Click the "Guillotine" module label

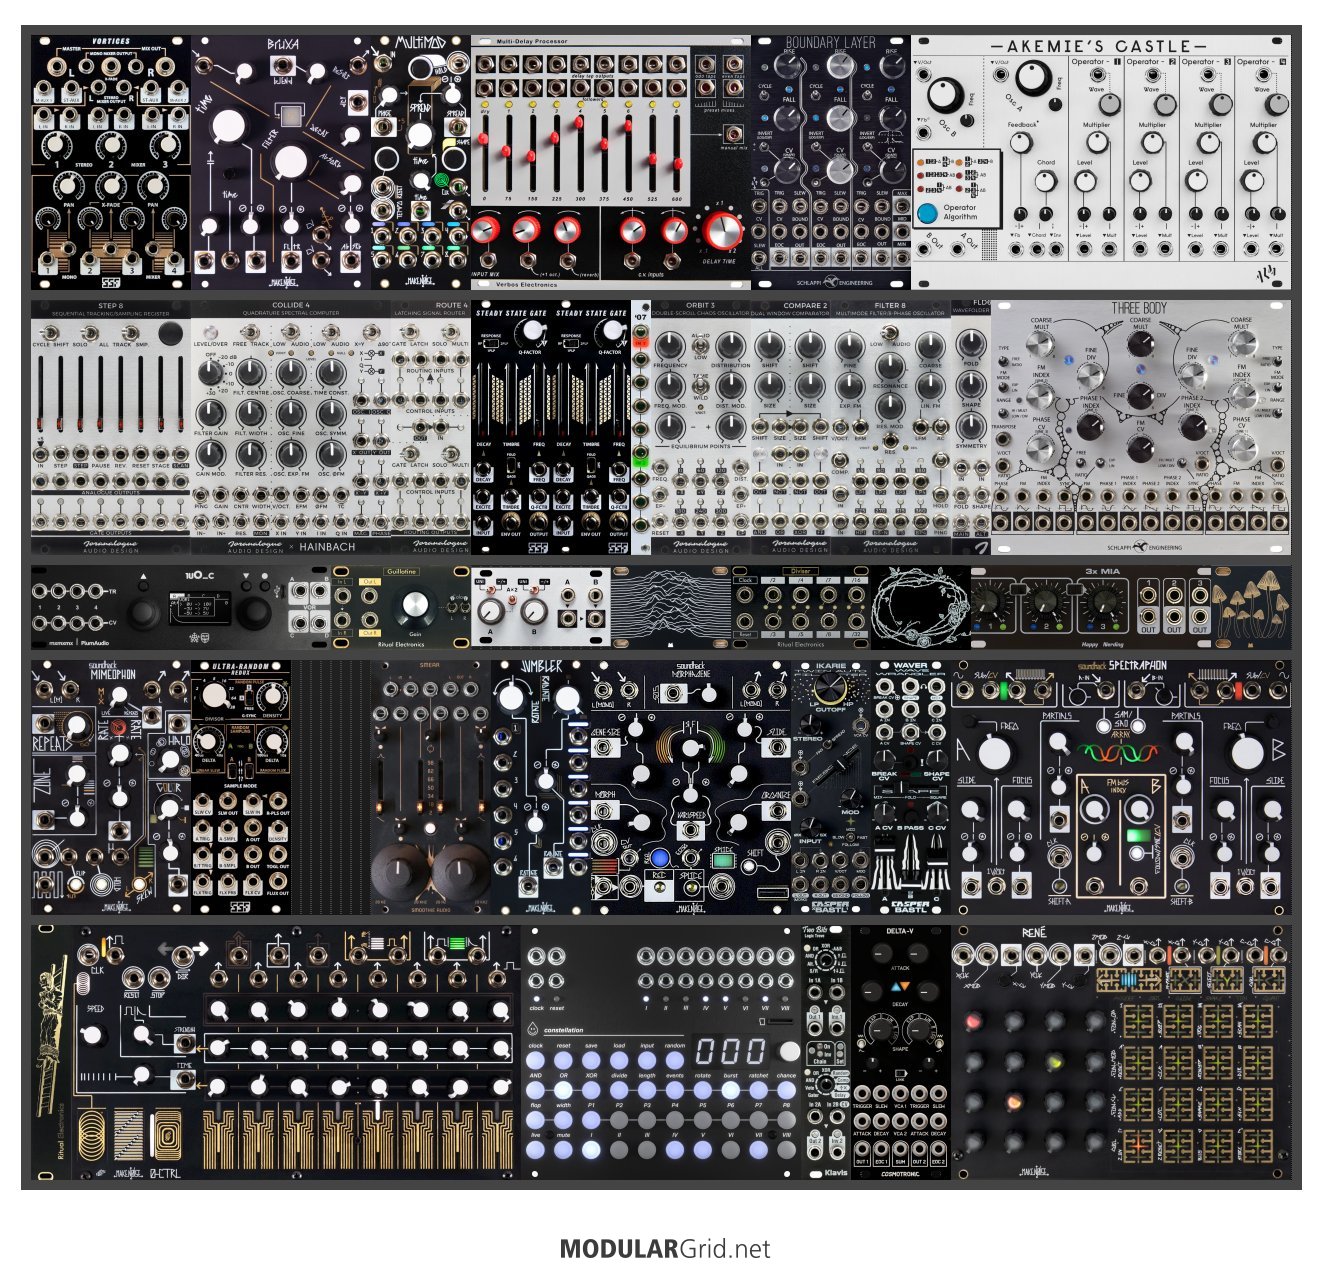coord(402,572)
